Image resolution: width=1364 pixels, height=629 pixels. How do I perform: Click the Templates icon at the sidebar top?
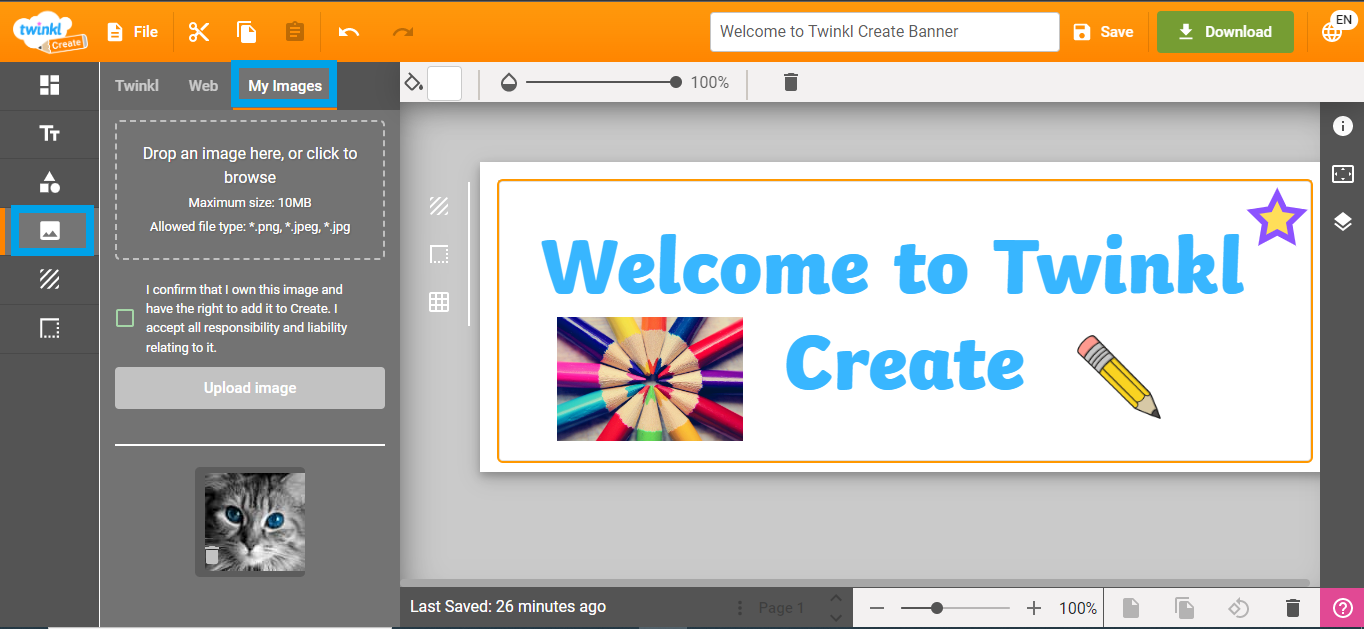click(x=50, y=86)
